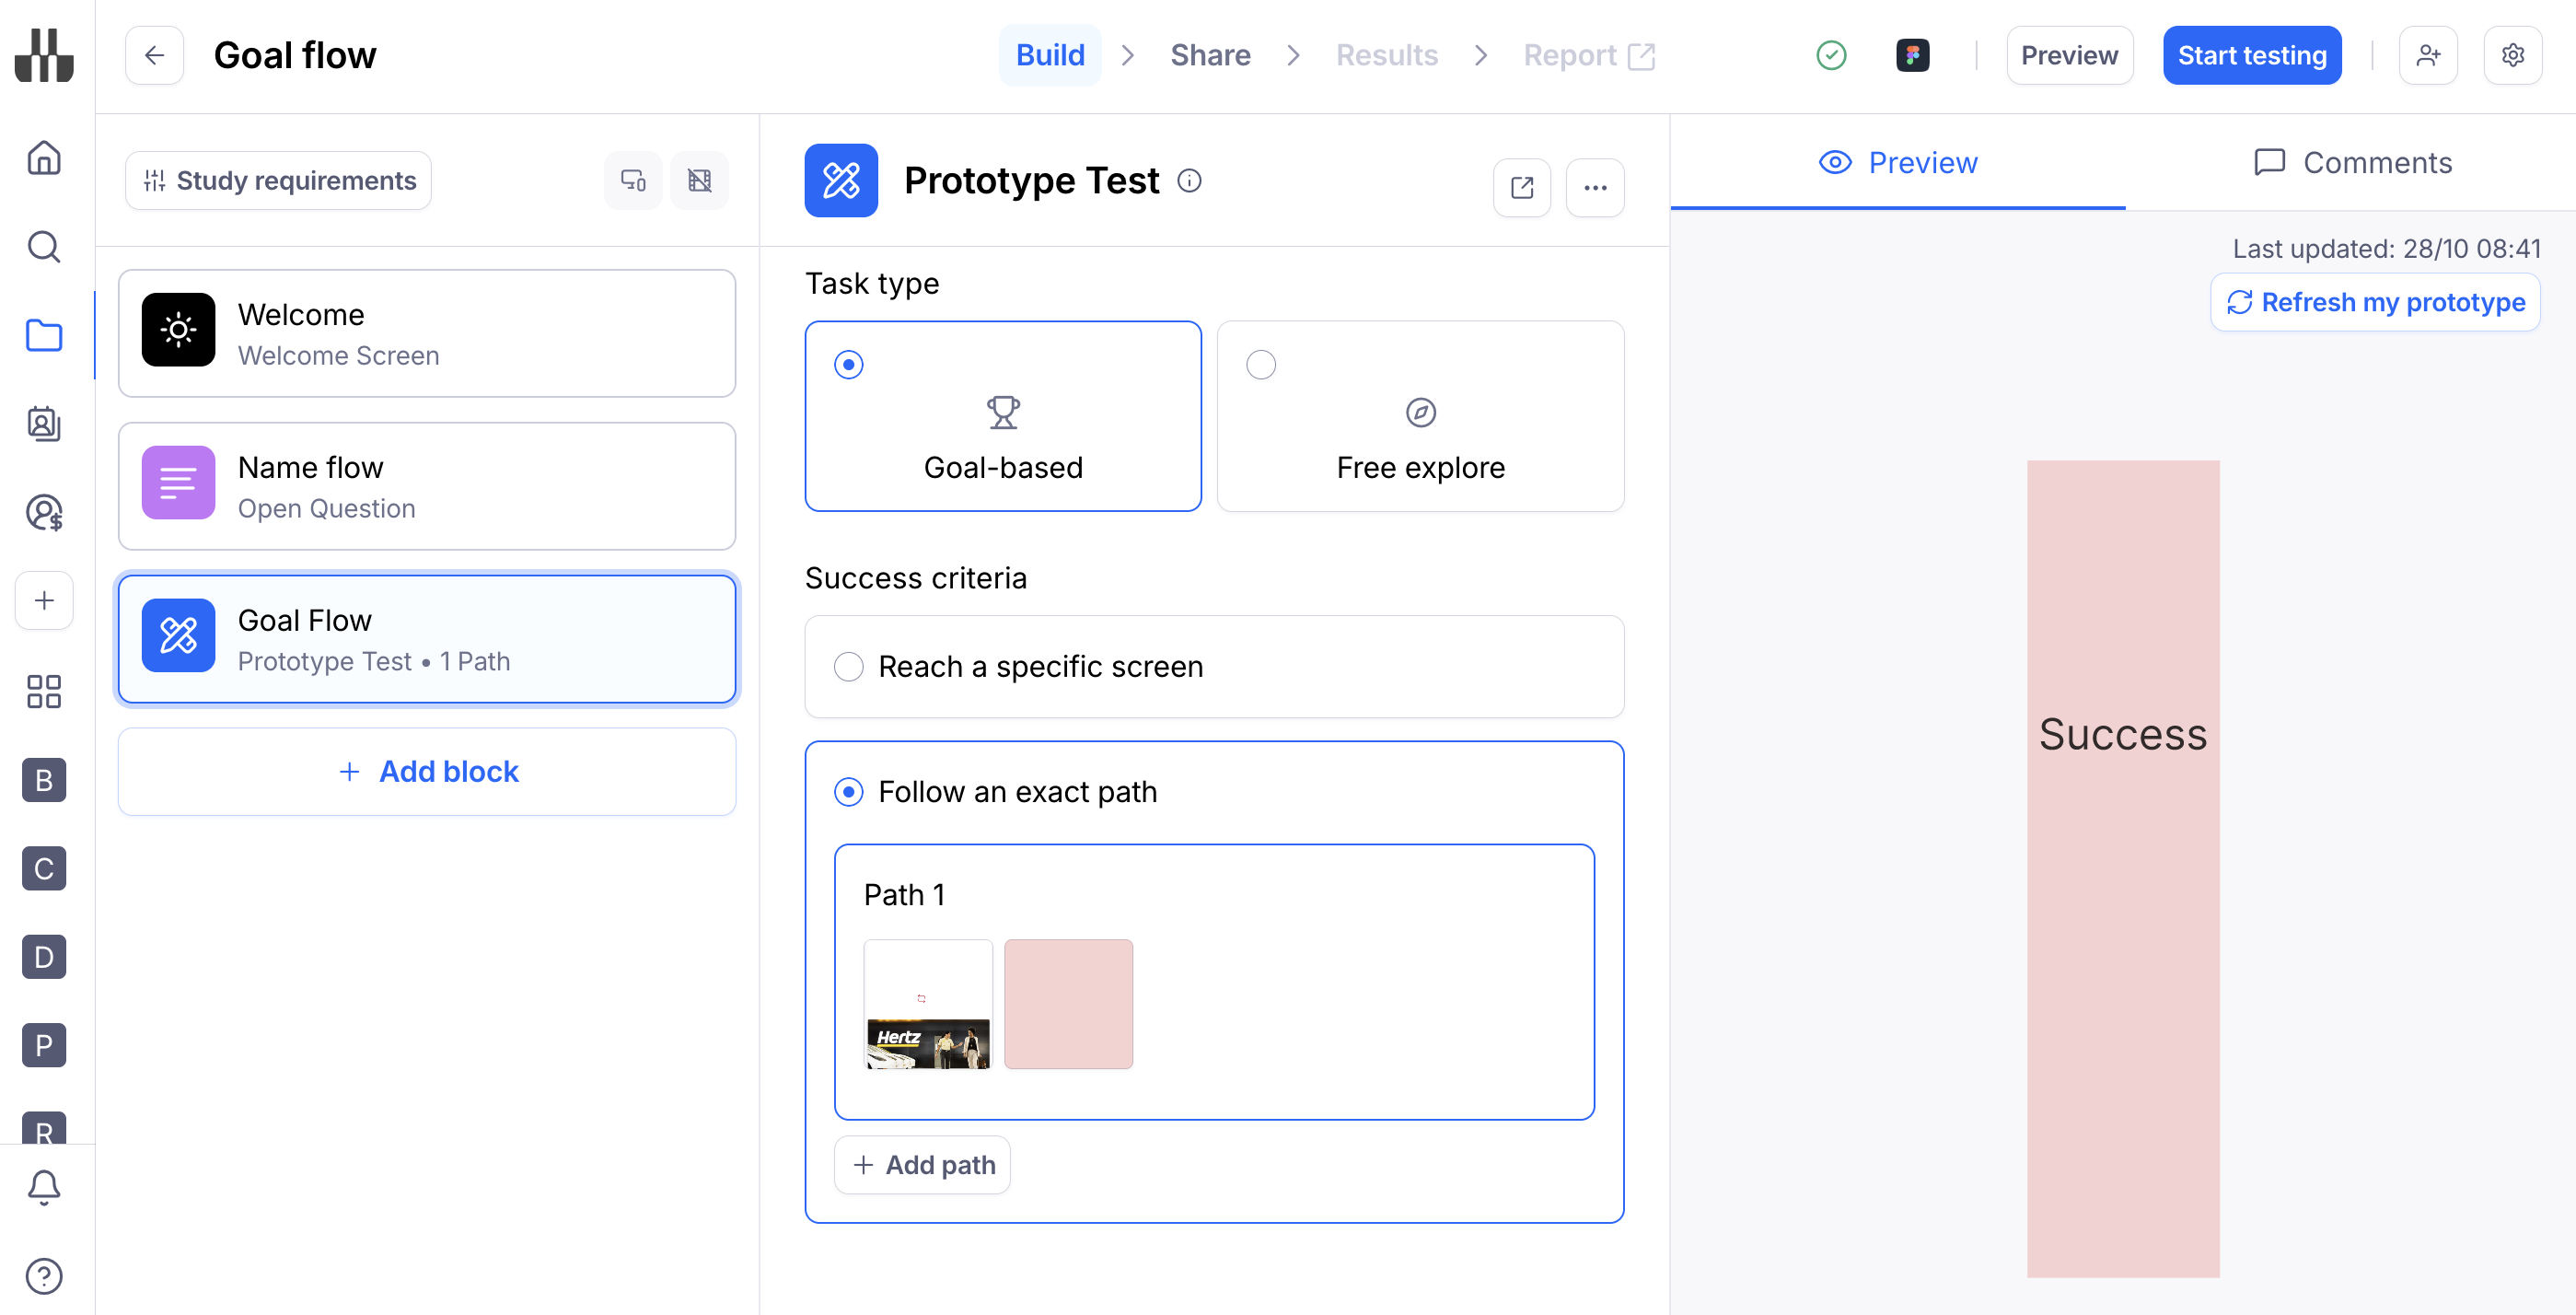Open the three-dot more options menu
The height and width of the screenshot is (1315, 2576).
[1595, 187]
